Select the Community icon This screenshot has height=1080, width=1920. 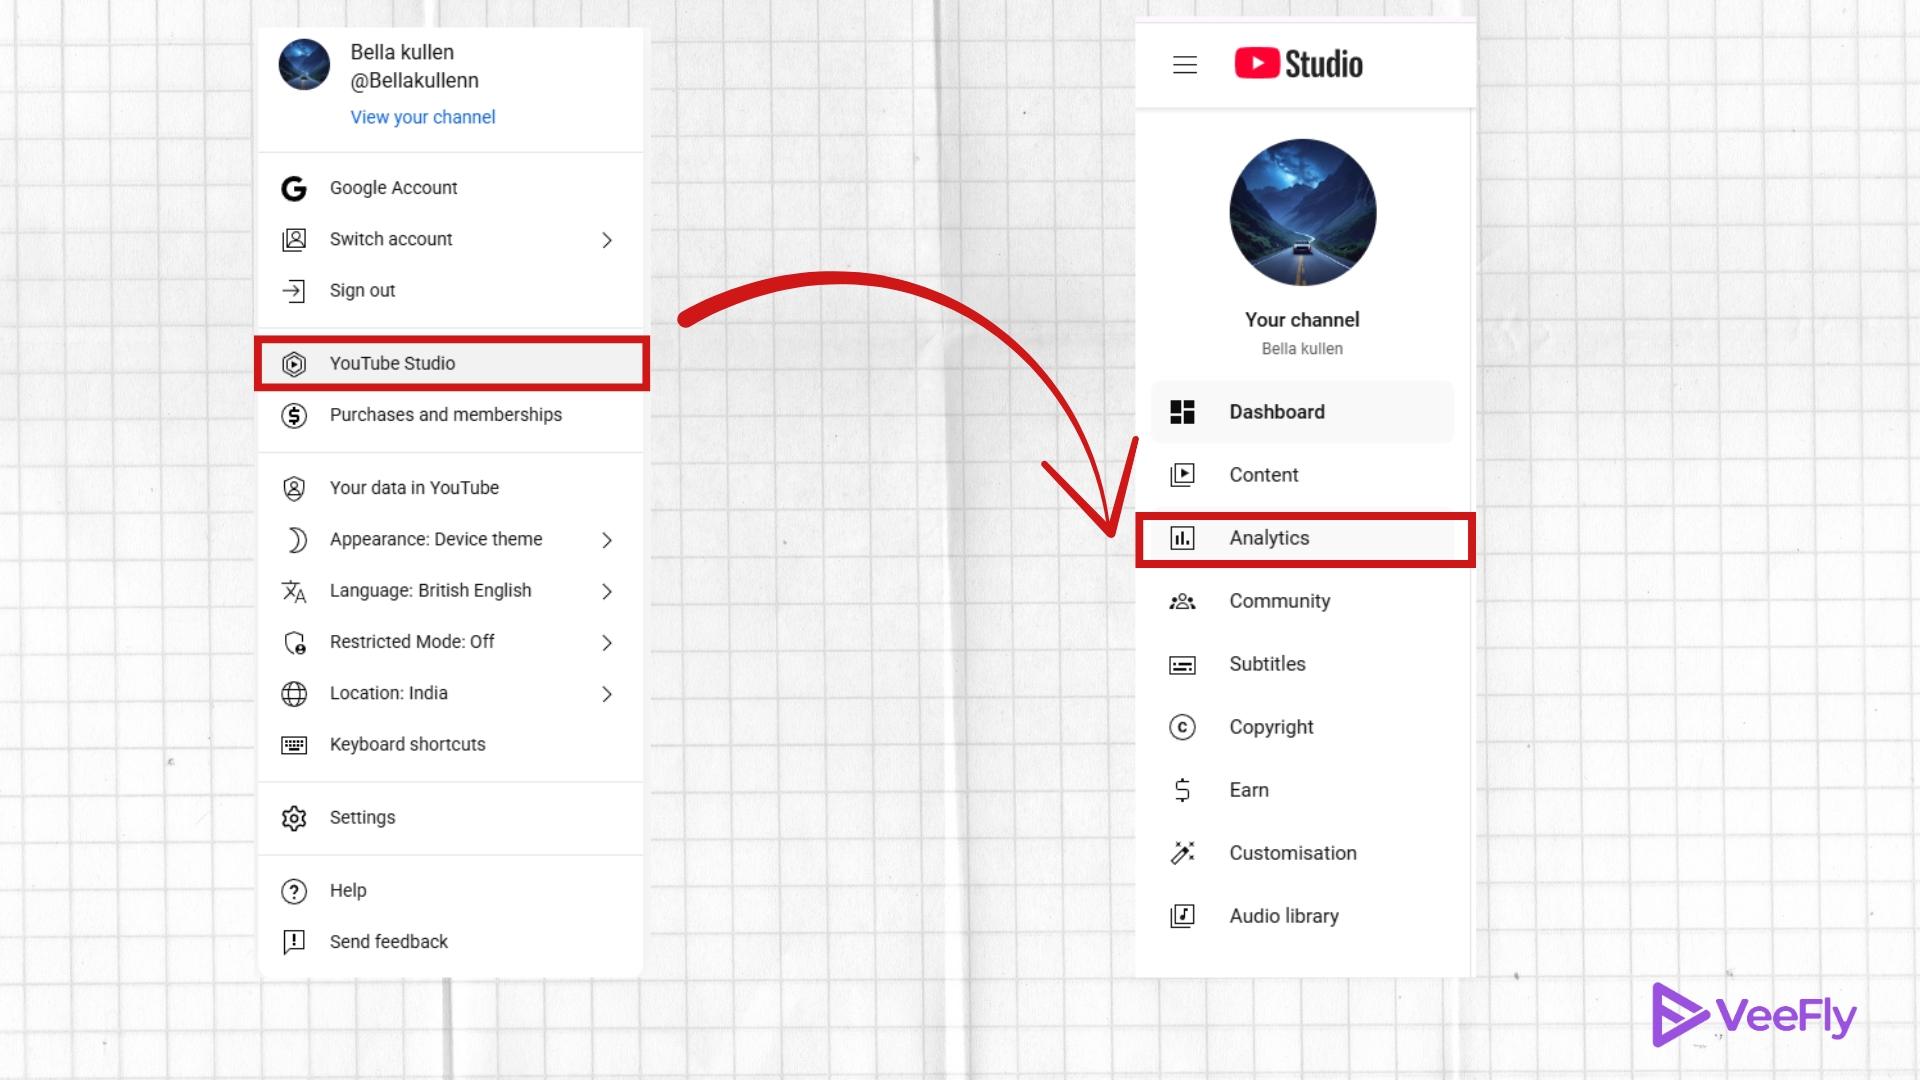tap(1182, 601)
